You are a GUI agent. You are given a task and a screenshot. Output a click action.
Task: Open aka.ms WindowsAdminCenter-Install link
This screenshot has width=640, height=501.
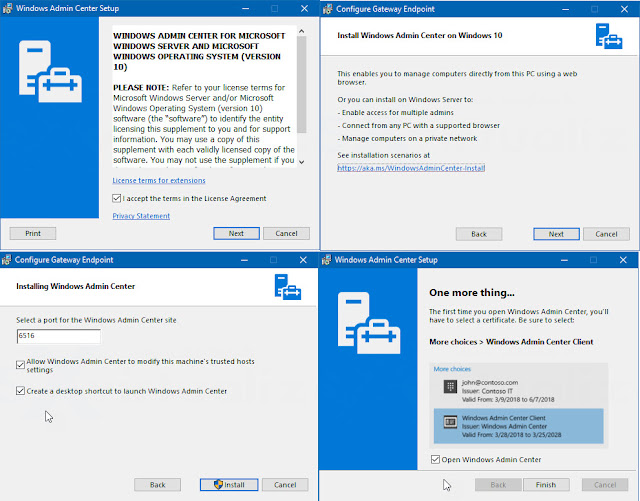[x=411, y=168]
